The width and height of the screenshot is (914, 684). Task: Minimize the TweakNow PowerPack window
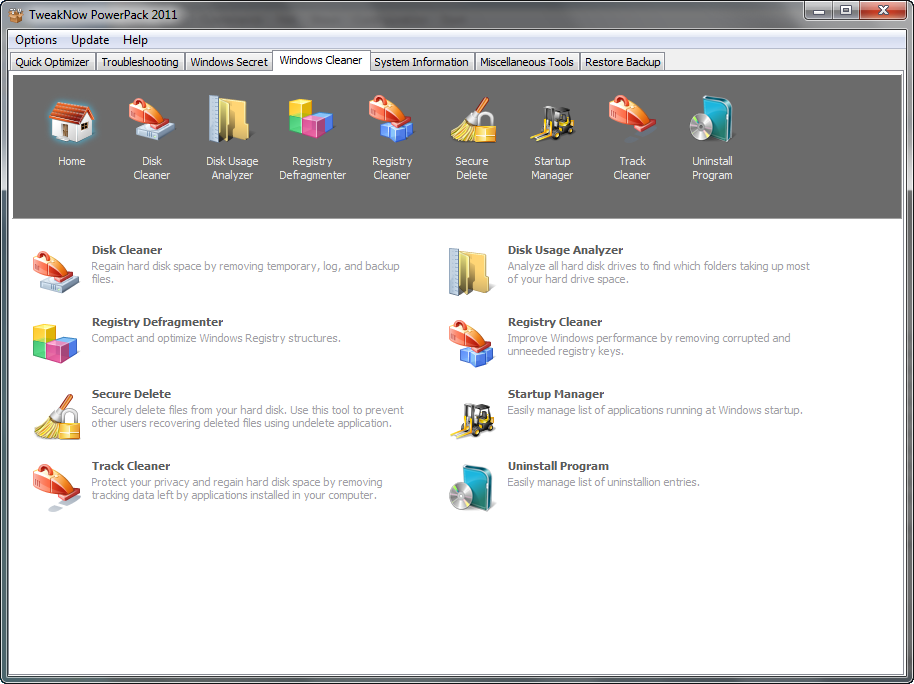coord(819,11)
